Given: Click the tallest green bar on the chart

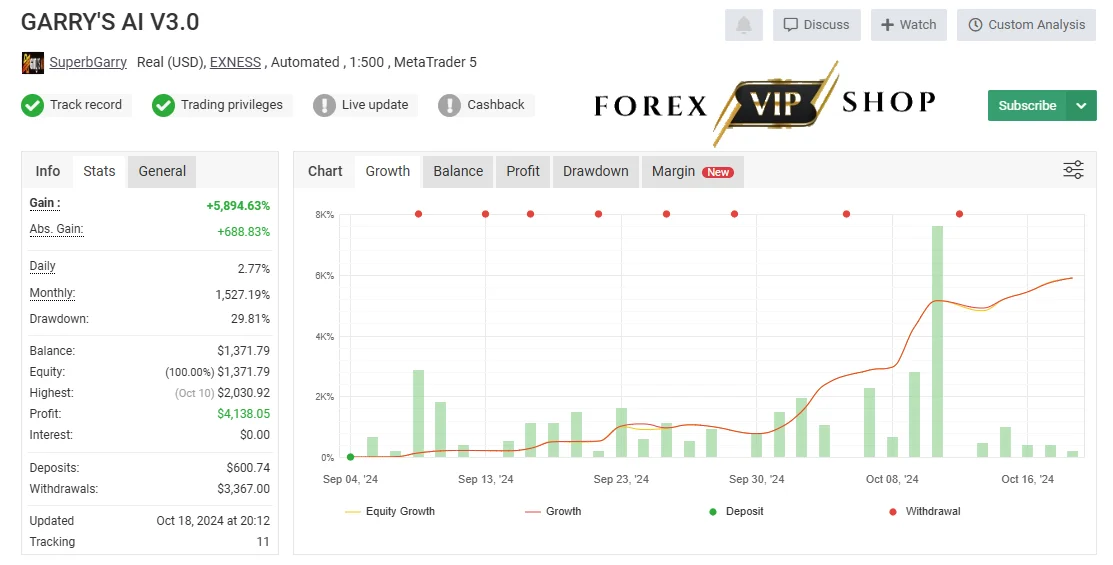Looking at the screenshot, I should point(938,341).
